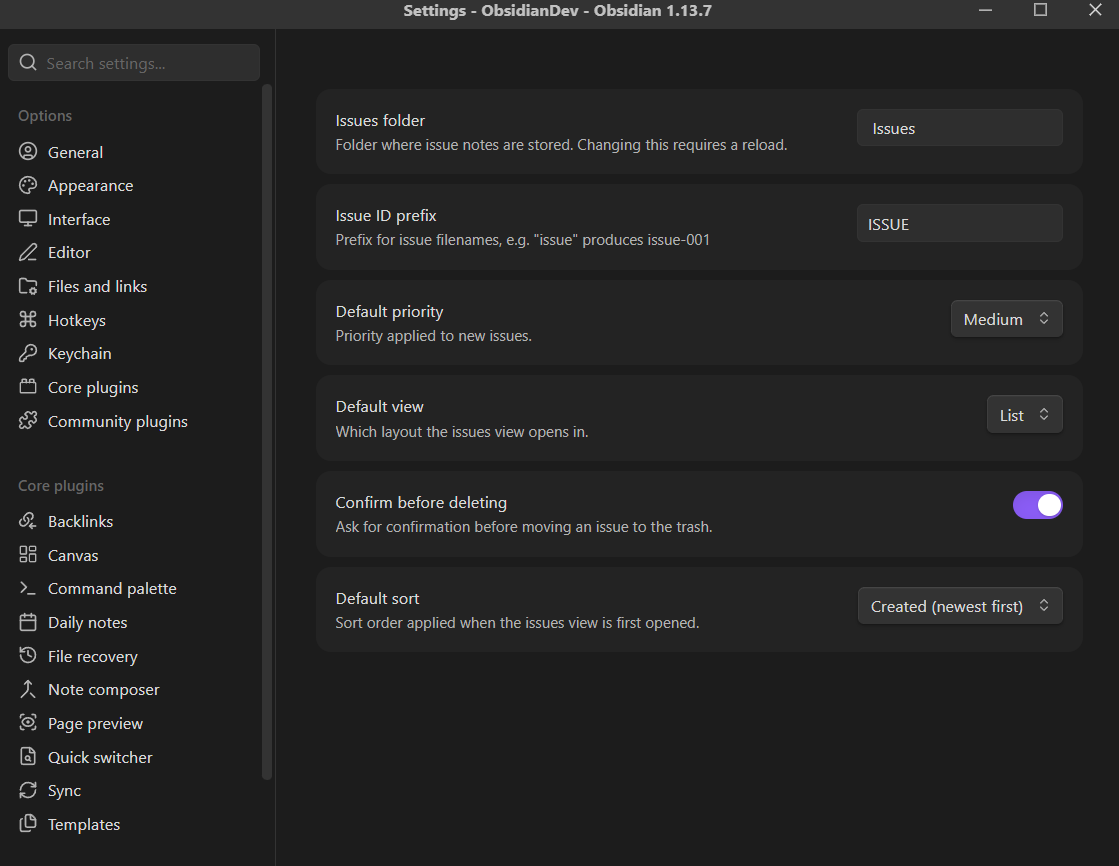Click the sidebar vertical scrollbar
Viewport: 1119px width, 866px height.
click(267, 432)
